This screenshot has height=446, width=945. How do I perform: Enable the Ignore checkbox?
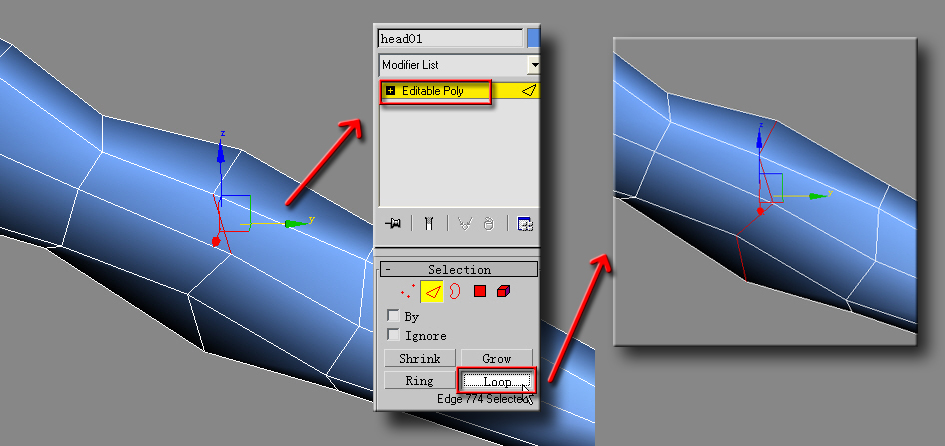pos(393,335)
